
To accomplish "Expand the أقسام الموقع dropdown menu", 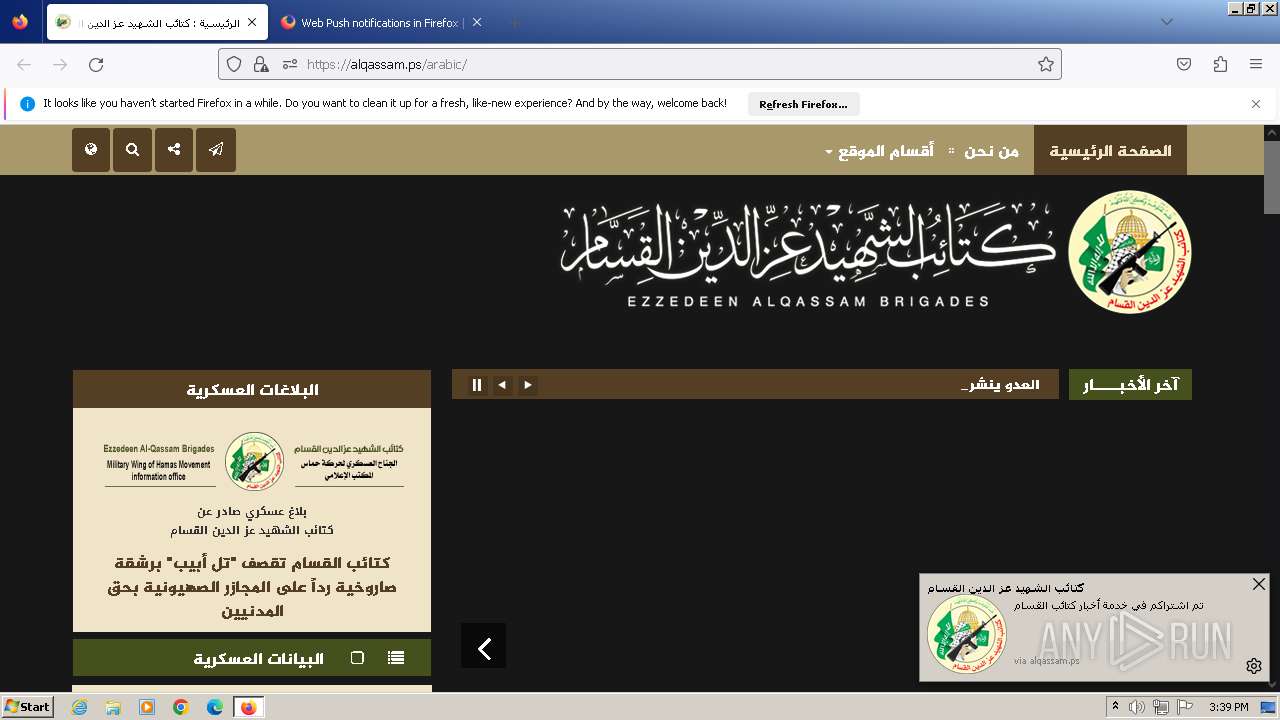I will click(x=879, y=151).
